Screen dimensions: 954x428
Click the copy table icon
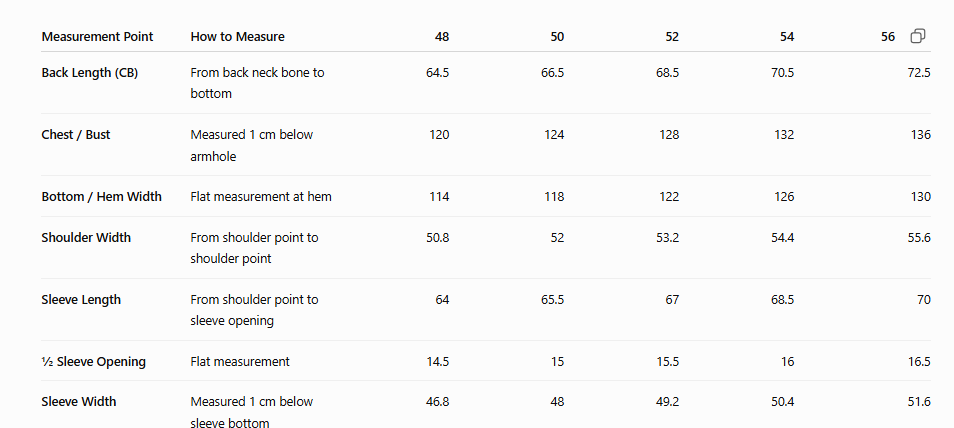click(917, 36)
